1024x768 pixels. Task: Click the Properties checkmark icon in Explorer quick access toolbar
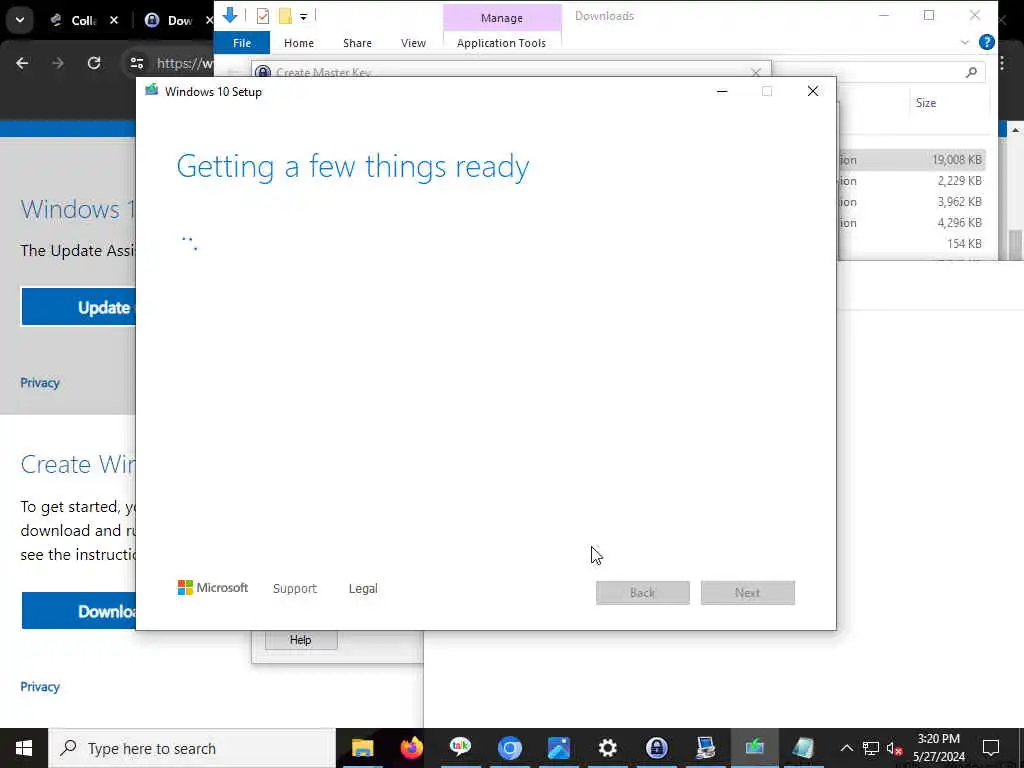(263, 16)
